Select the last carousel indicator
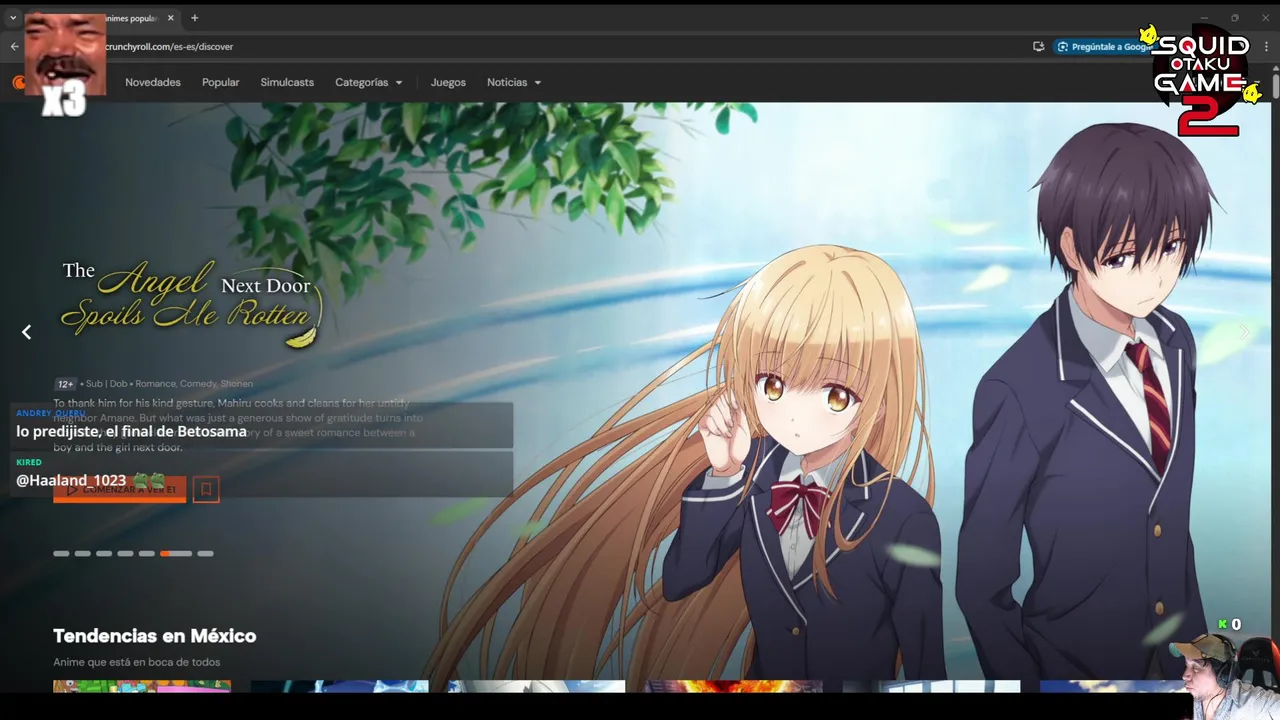 205,553
